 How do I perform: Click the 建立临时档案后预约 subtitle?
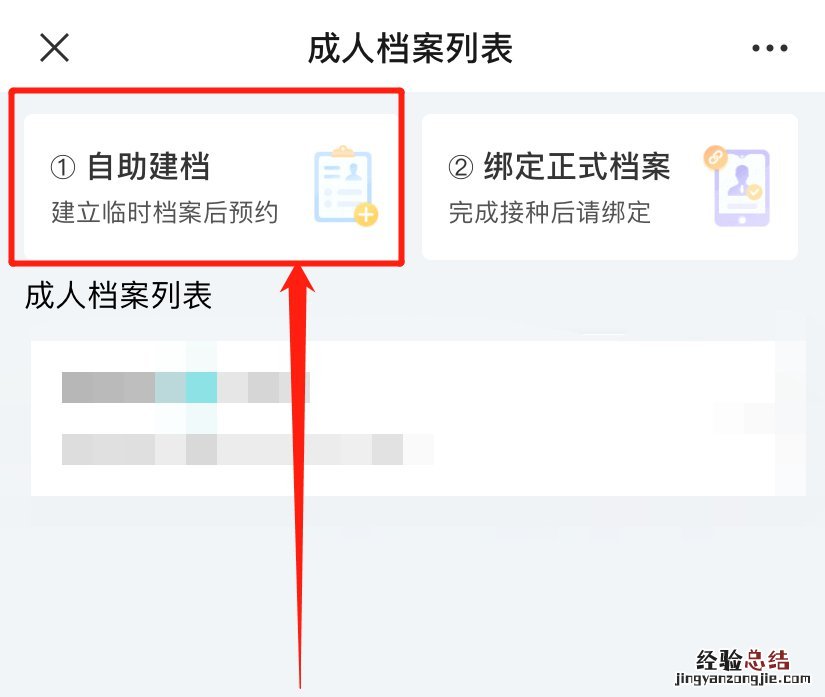(165, 213)
